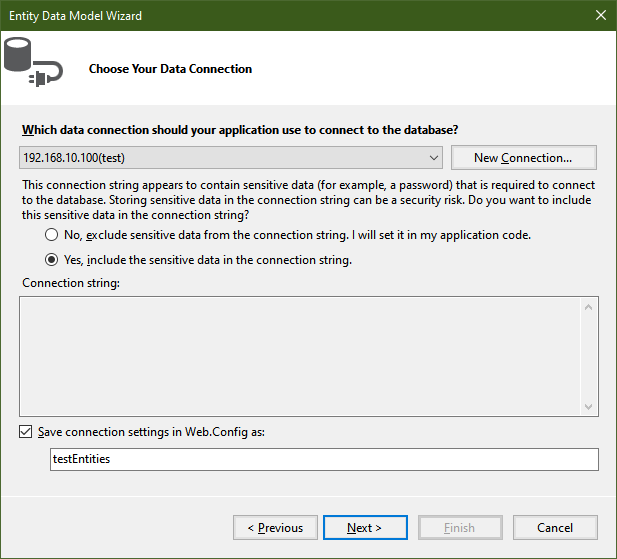Open the data connection dropdown list

click(x=231, y=158)
